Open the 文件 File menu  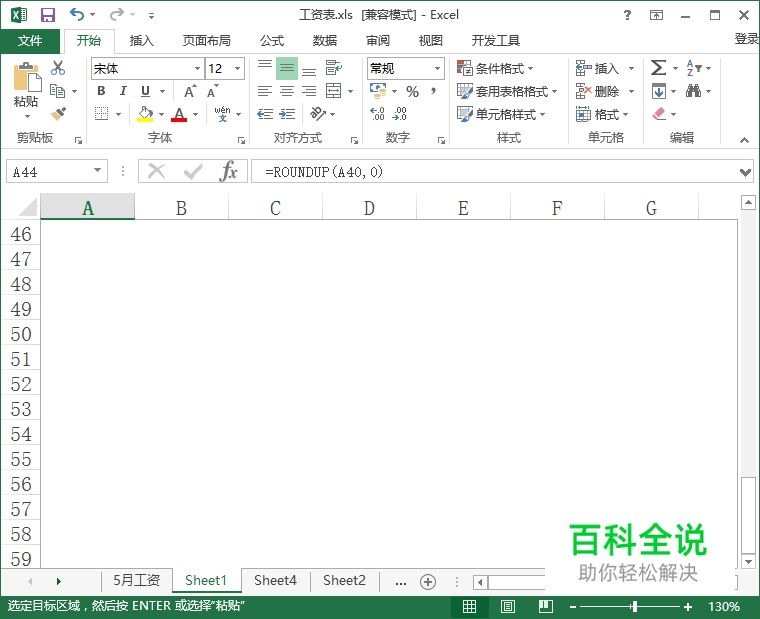(x=30, y=41)
